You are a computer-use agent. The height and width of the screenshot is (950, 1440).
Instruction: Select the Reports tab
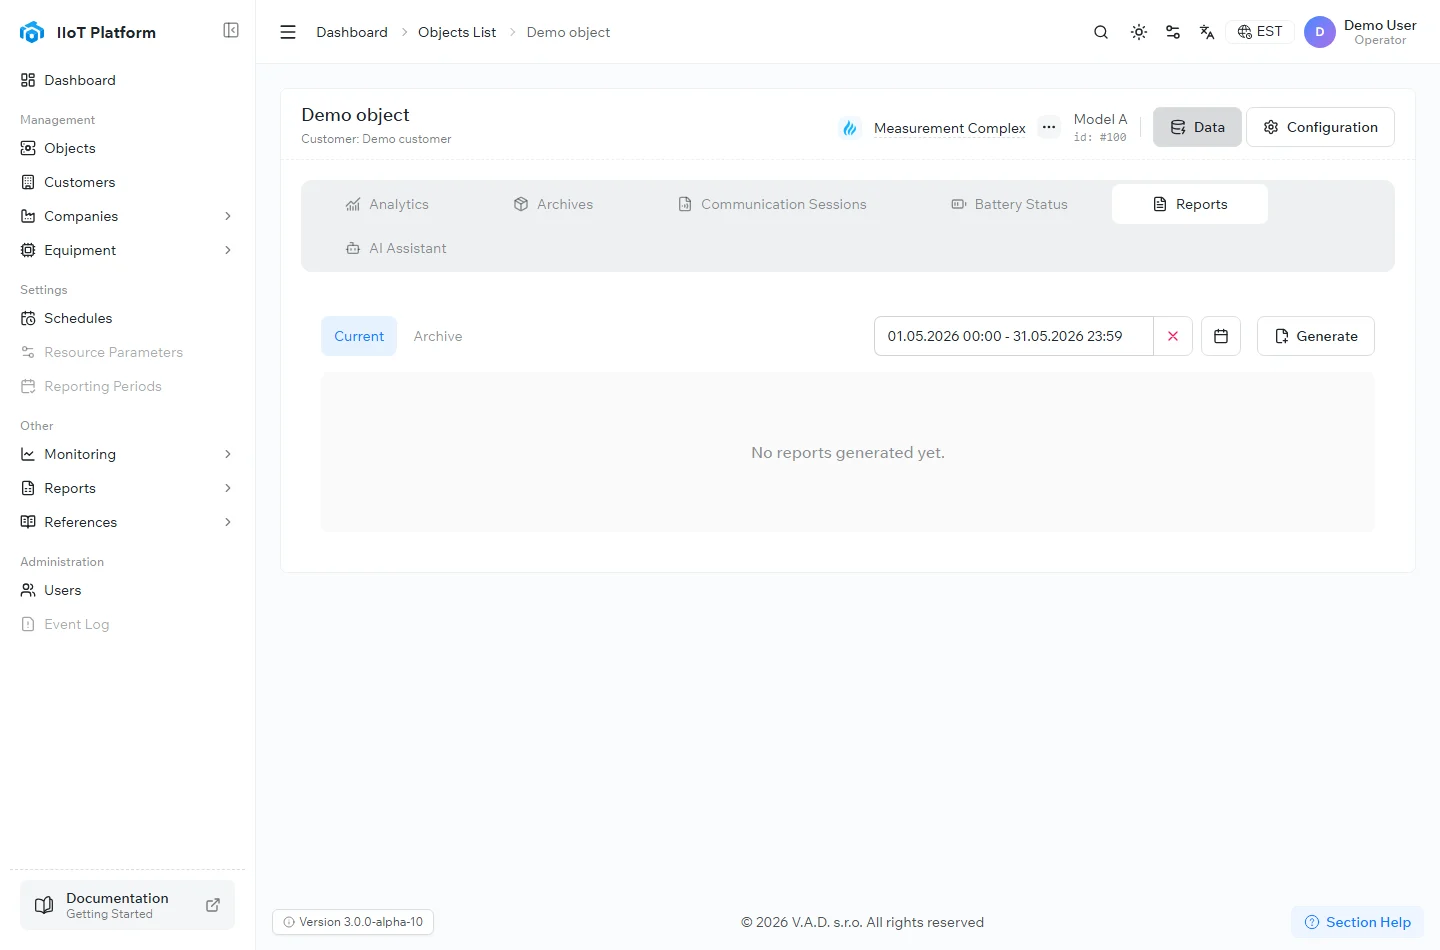(1190, 204)
